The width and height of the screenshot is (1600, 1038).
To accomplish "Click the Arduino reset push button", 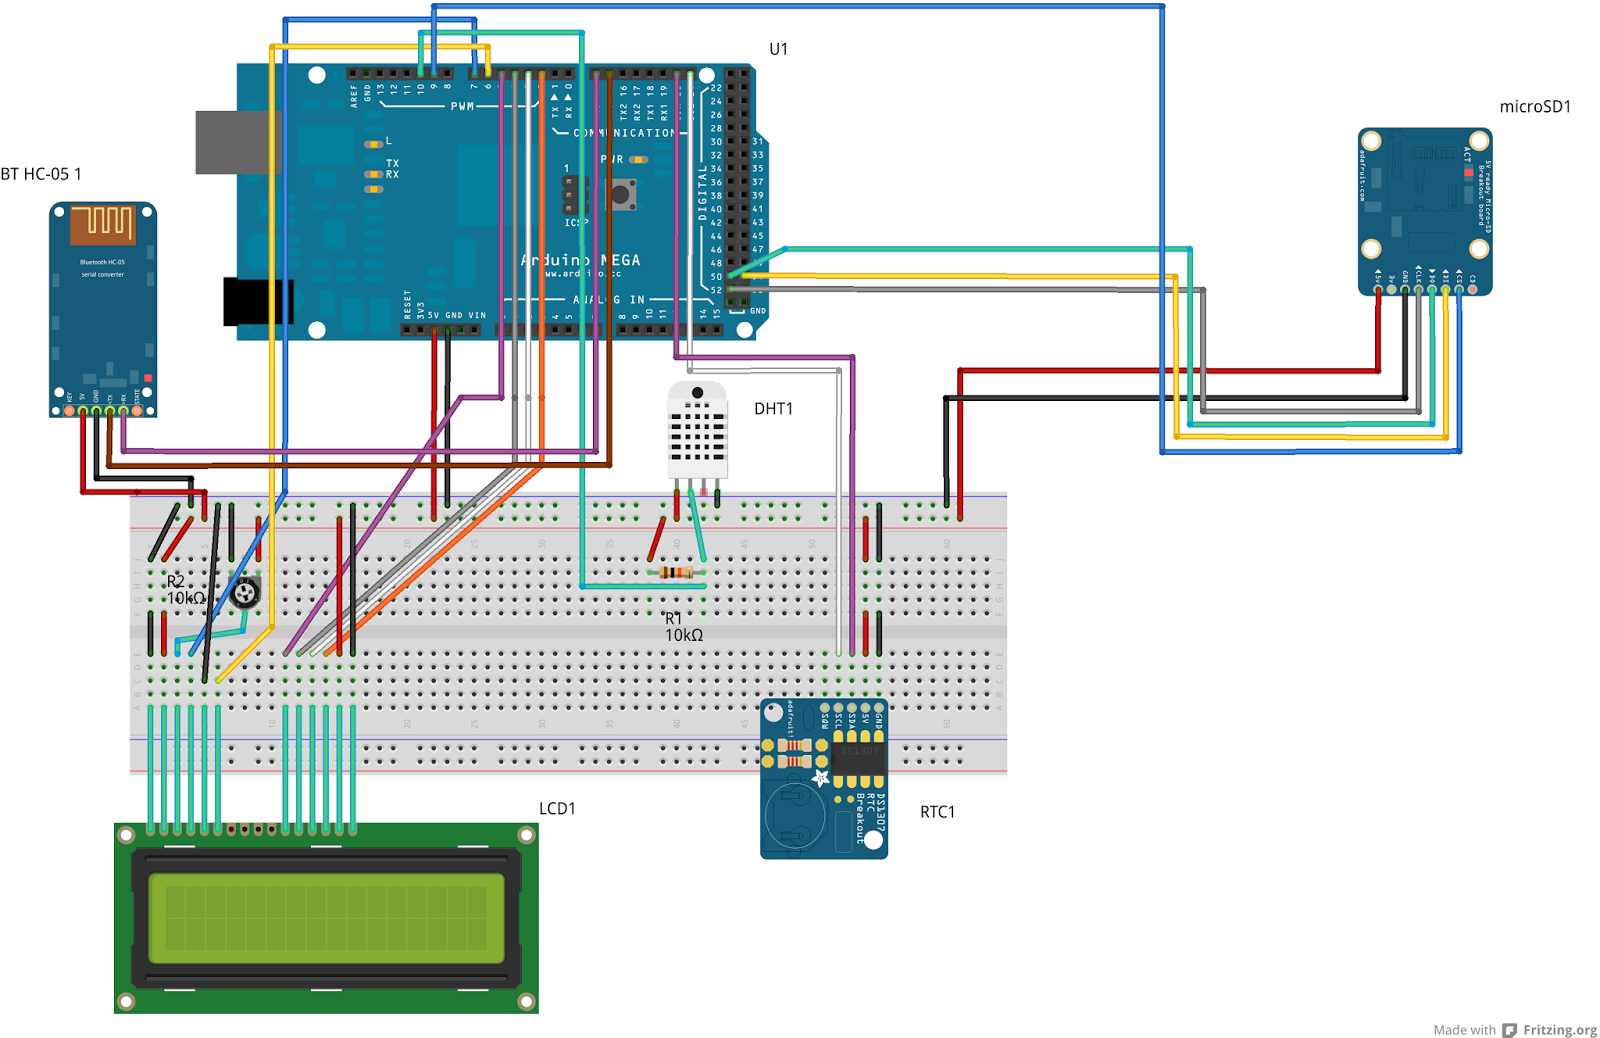I will 622,194.
